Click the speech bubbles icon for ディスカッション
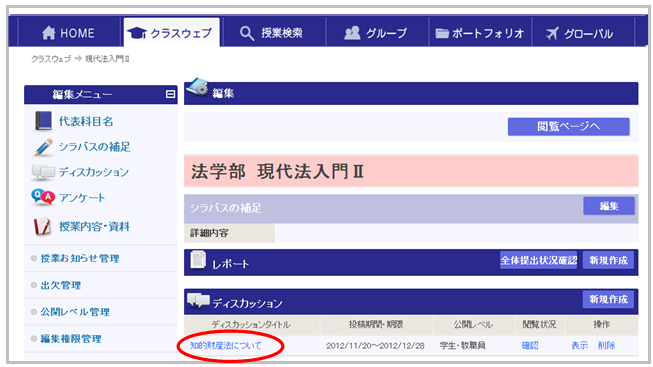This screenshot has width=653, height=367. [x=43, y=172]
